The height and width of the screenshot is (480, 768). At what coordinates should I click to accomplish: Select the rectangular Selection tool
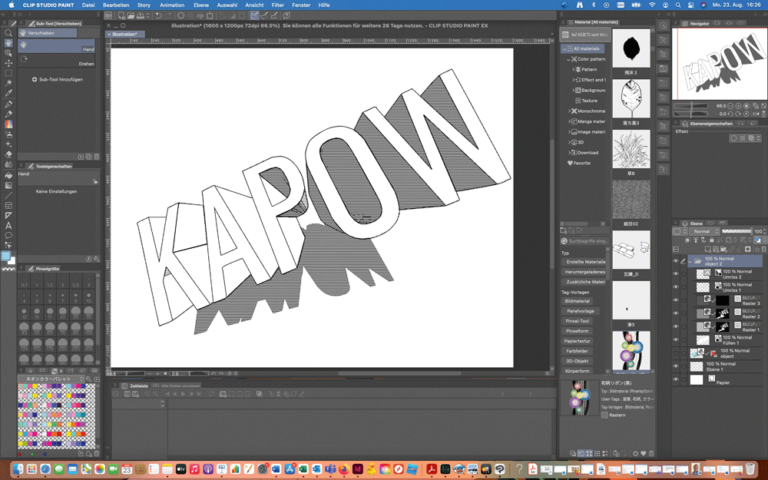coord(8,73)
